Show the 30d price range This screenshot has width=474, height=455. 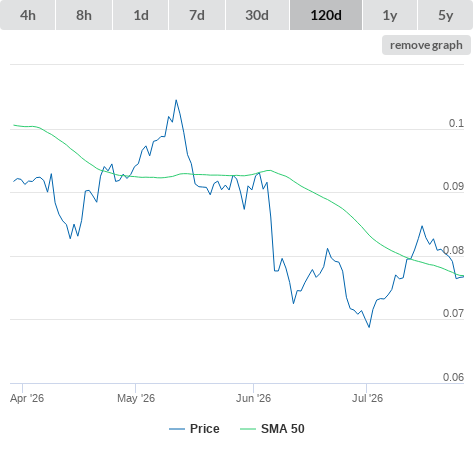point(257,15)
